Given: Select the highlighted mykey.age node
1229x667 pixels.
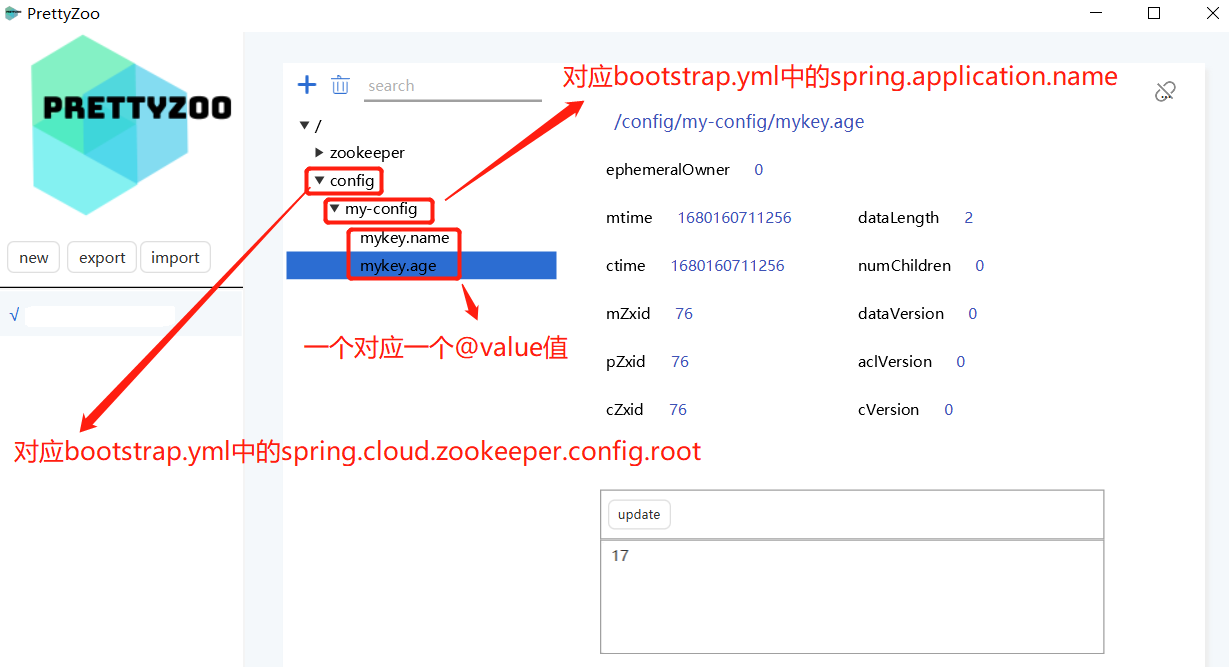Looking at the screenshot, I should tap(398, 266).
